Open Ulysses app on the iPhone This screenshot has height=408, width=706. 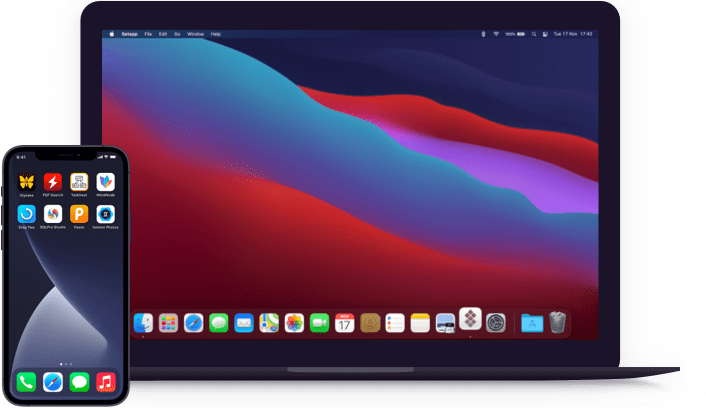coord(27,182)
